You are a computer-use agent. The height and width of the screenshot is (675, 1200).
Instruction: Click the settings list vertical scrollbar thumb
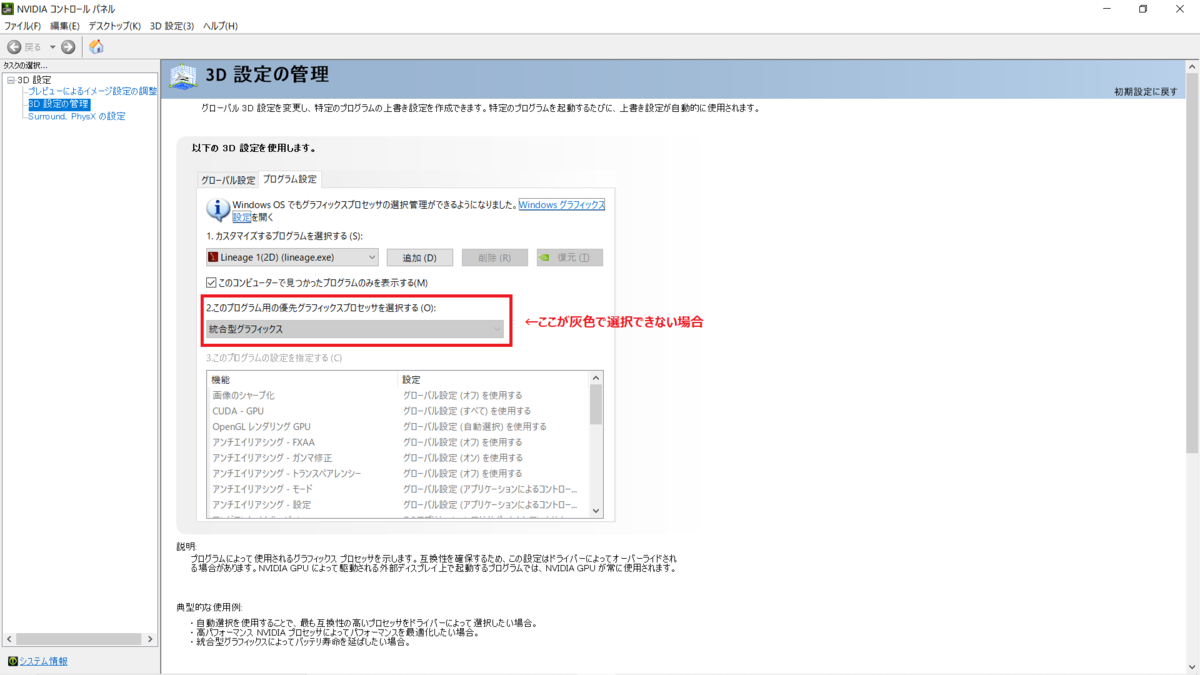pos(597,405)
